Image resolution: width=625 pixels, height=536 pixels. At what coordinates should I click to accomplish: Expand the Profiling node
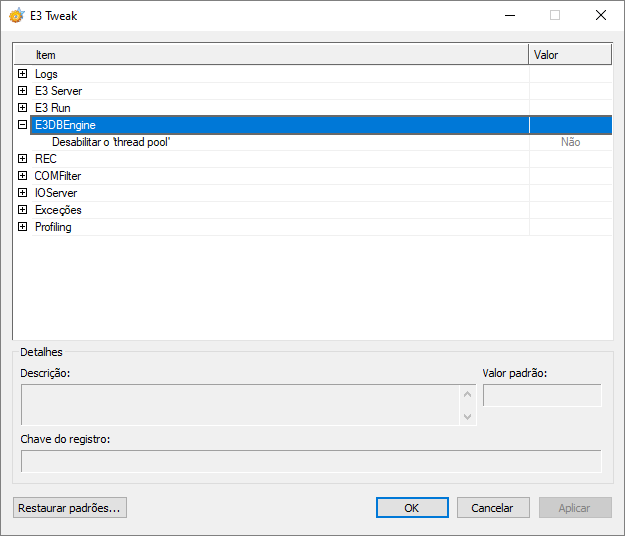click(x=22, y=227)
